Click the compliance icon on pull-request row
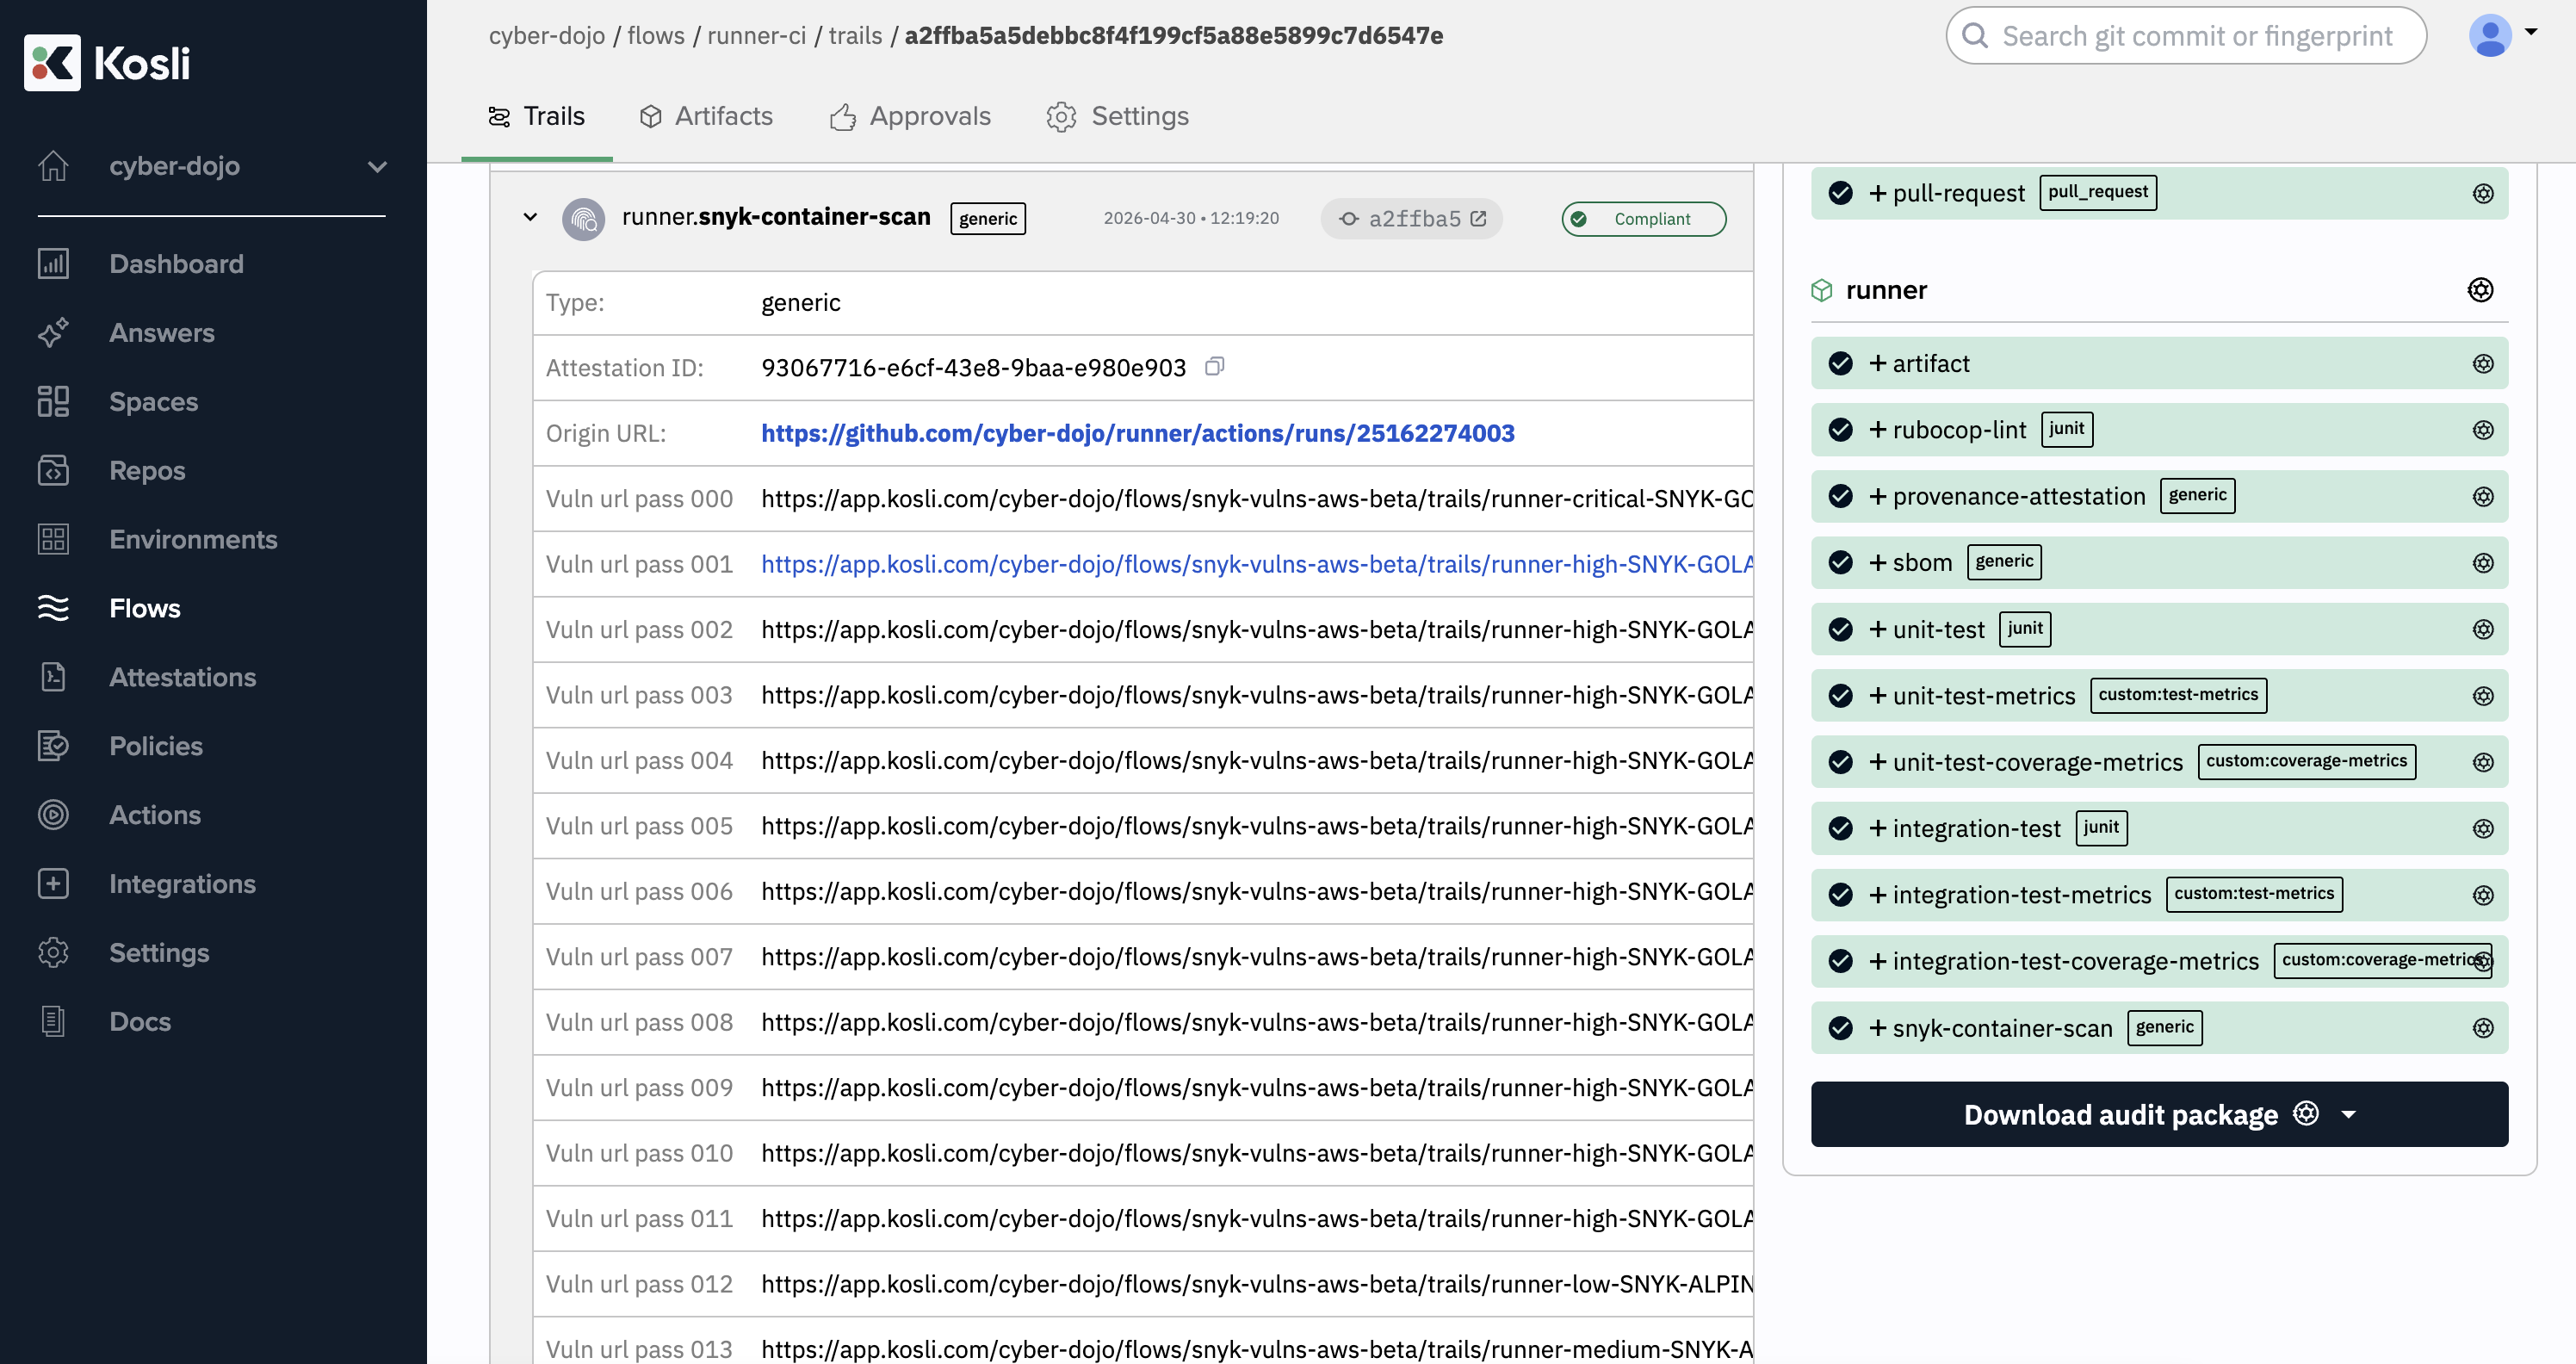 (2483, 194)
